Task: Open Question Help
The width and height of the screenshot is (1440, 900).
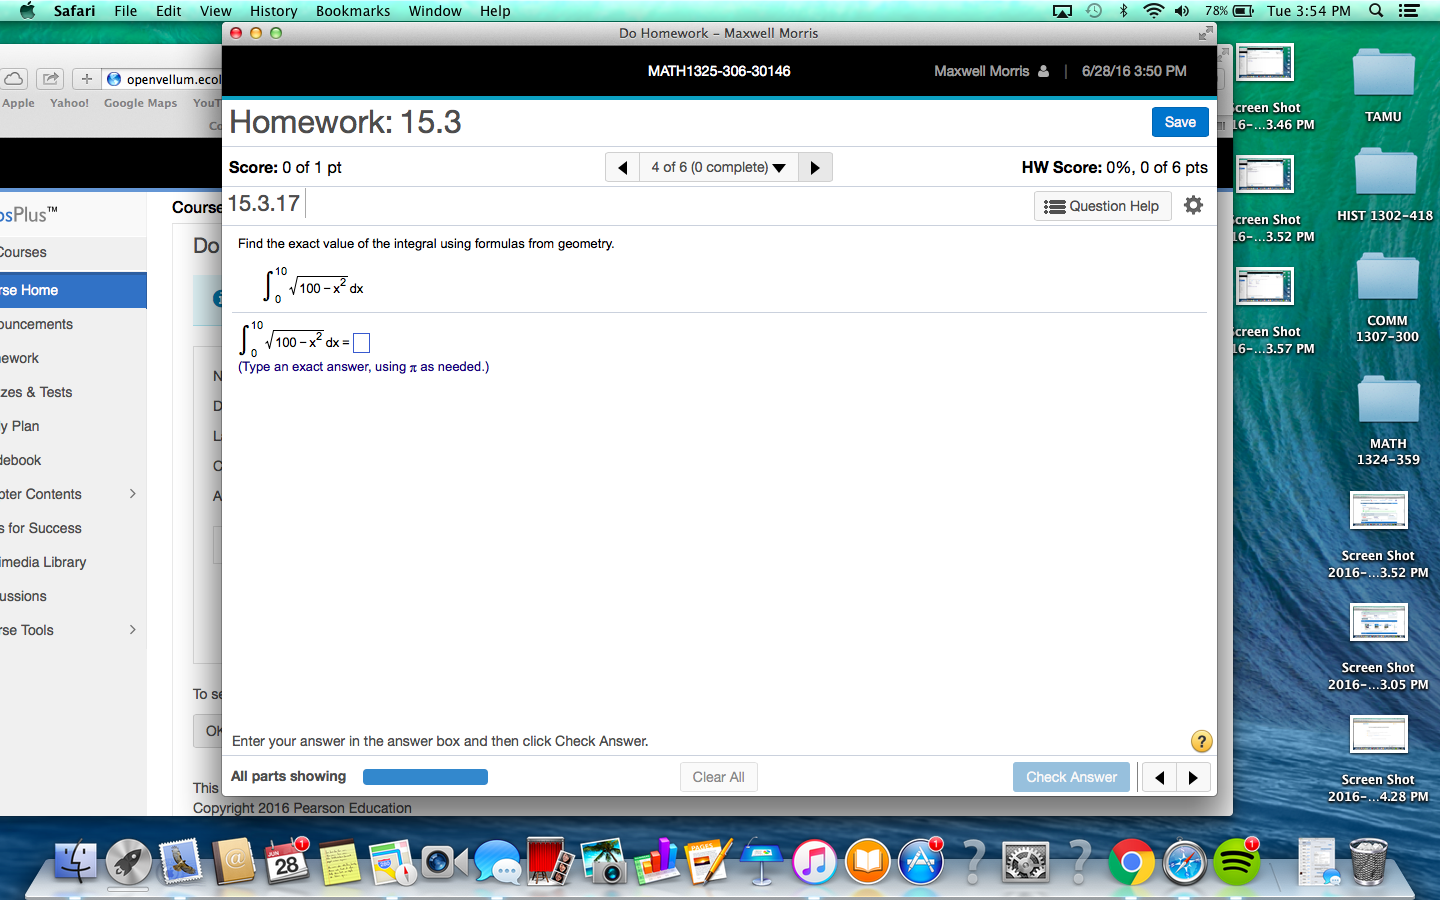Action: [1102, 205]
